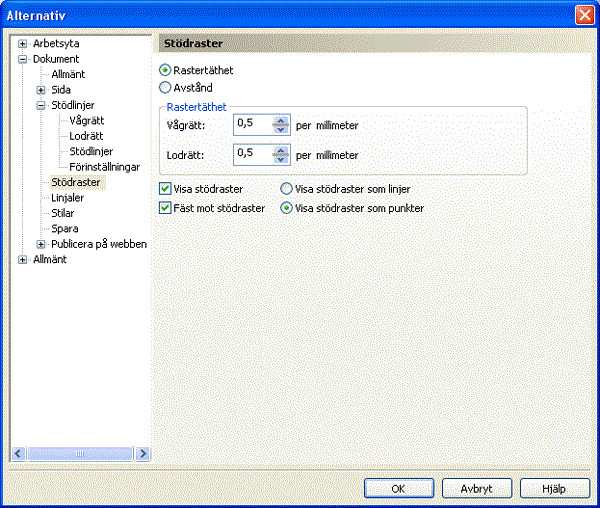
Task: Choose Visa stödraster som linjer
Action: [x=287, y=188]
